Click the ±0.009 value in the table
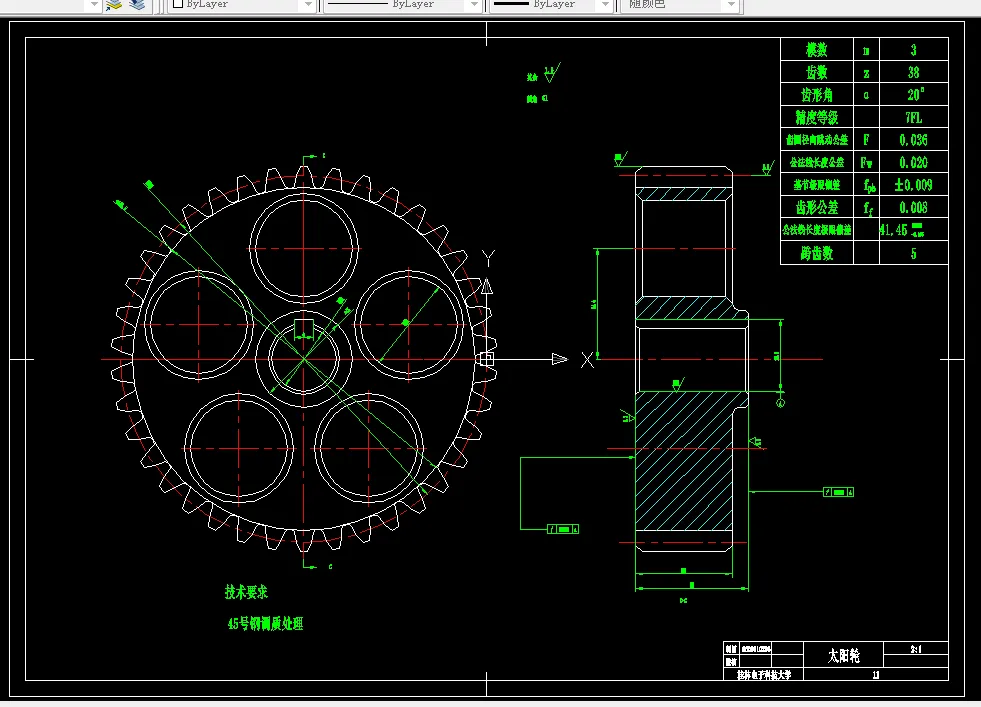 (x=913, y=185)
